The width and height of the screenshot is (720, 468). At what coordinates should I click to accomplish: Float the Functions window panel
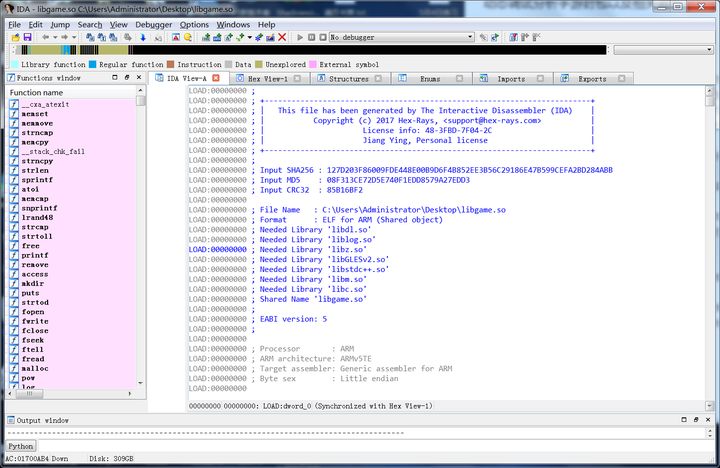tap(128, 78)
